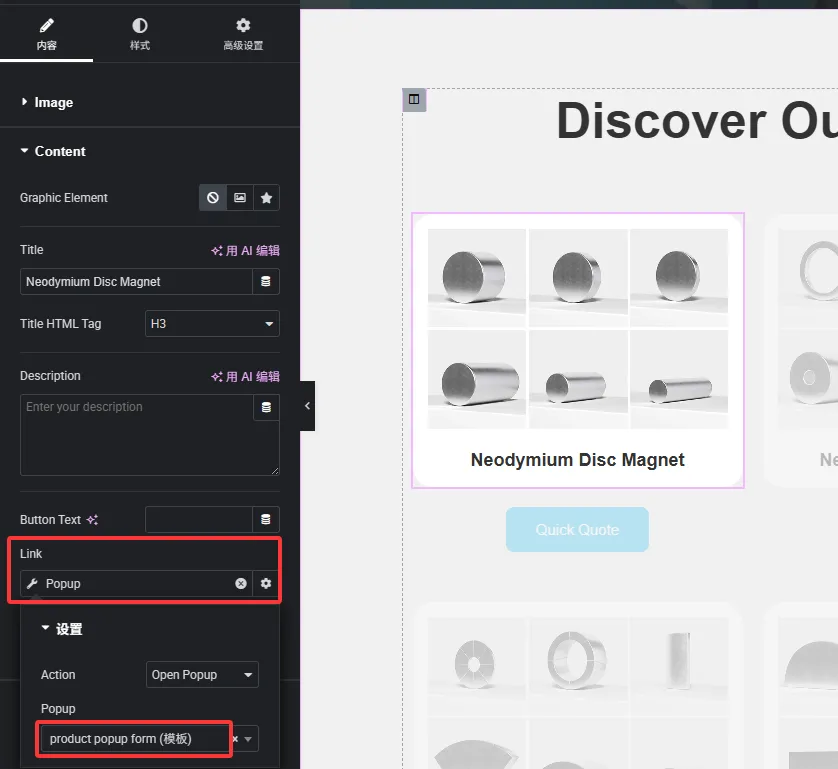Click wrench icon in Link field
This screenshot has height=769, width=838.
point(32,584)
